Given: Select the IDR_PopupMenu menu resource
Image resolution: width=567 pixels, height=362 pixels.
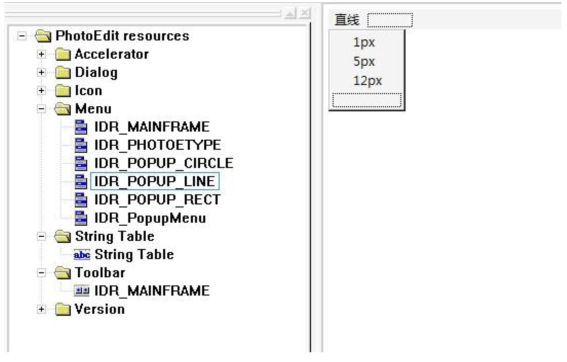Looking at the screenshot, I should coord(150,218).
